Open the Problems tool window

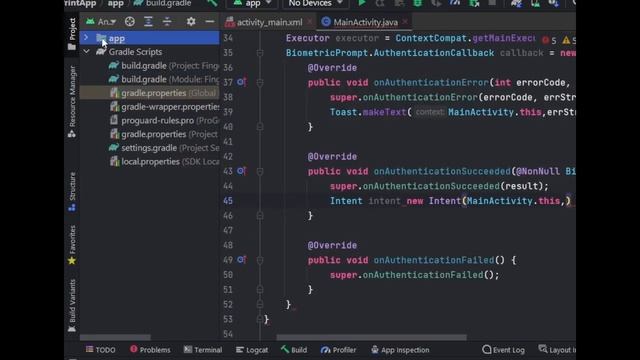[150, 350]
